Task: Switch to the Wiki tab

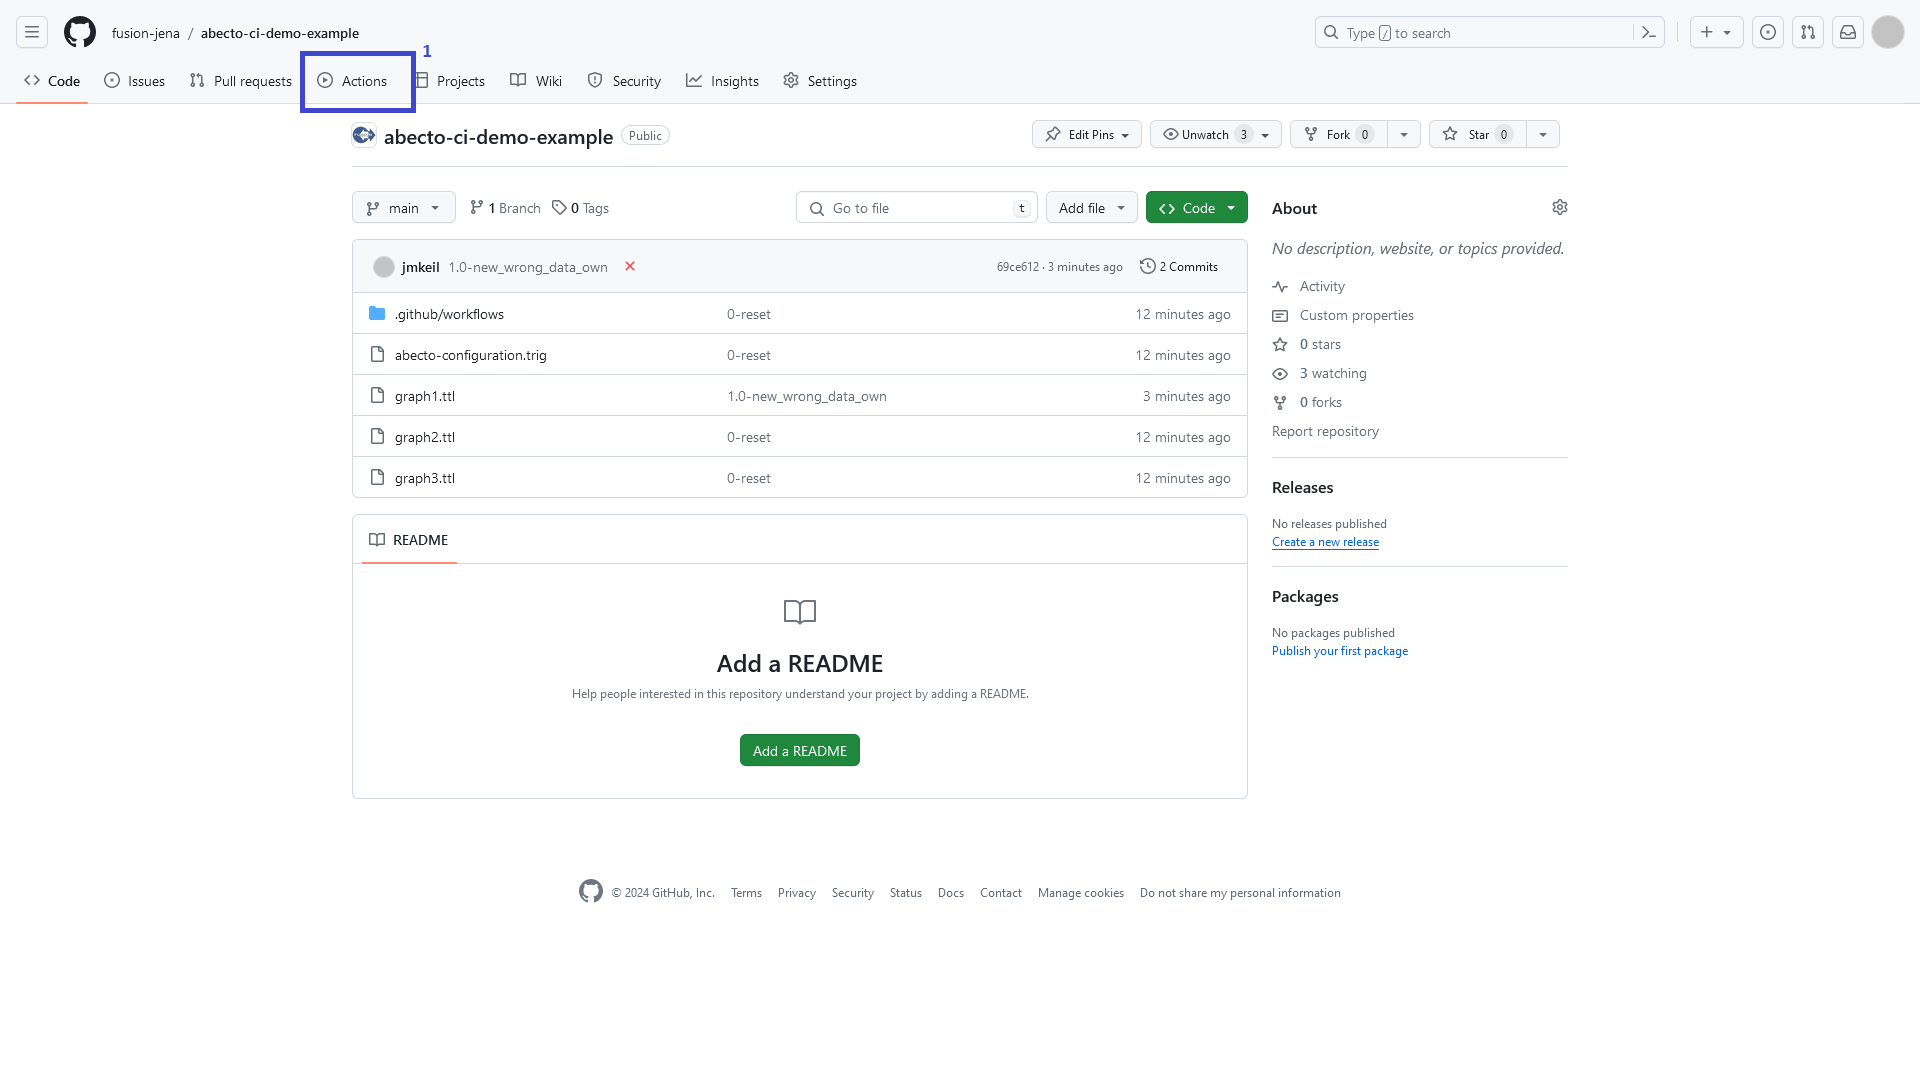Action: 536,81
